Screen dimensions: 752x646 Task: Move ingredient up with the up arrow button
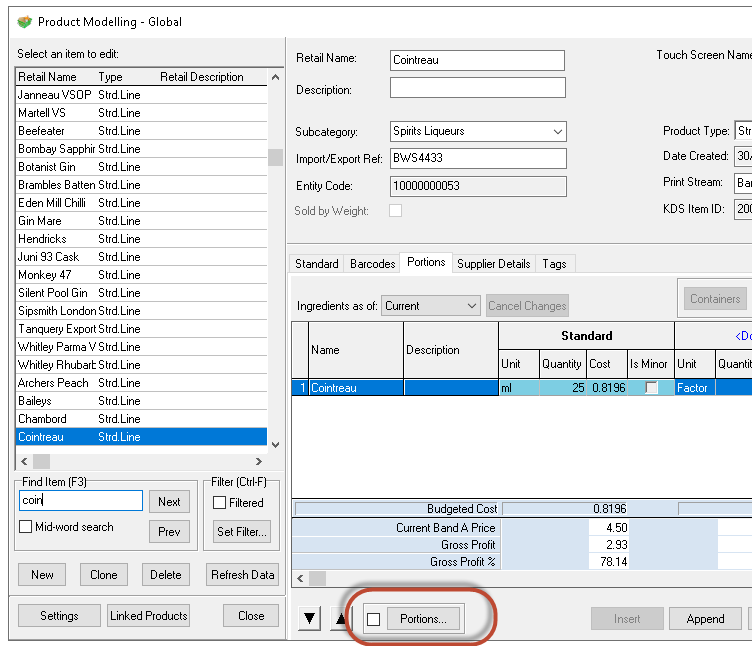(341, 619)
